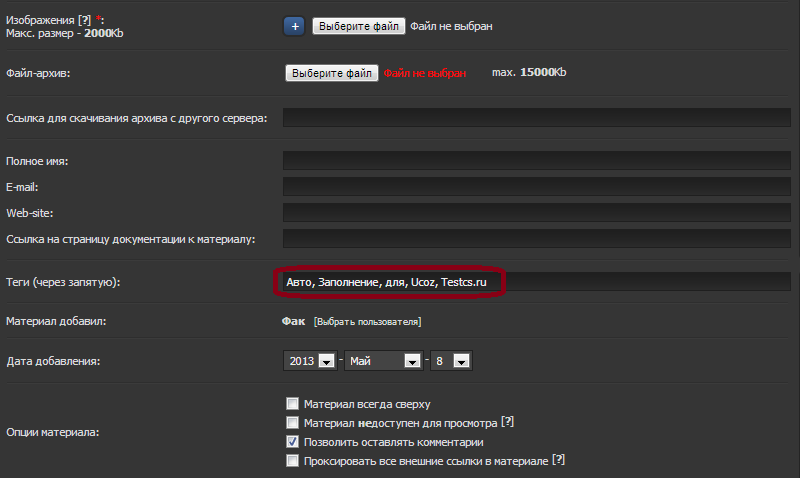Viewport: 800px width, 478px height.
Task: Click help marker next to Изображения label
Action: [x=84, y=20]
